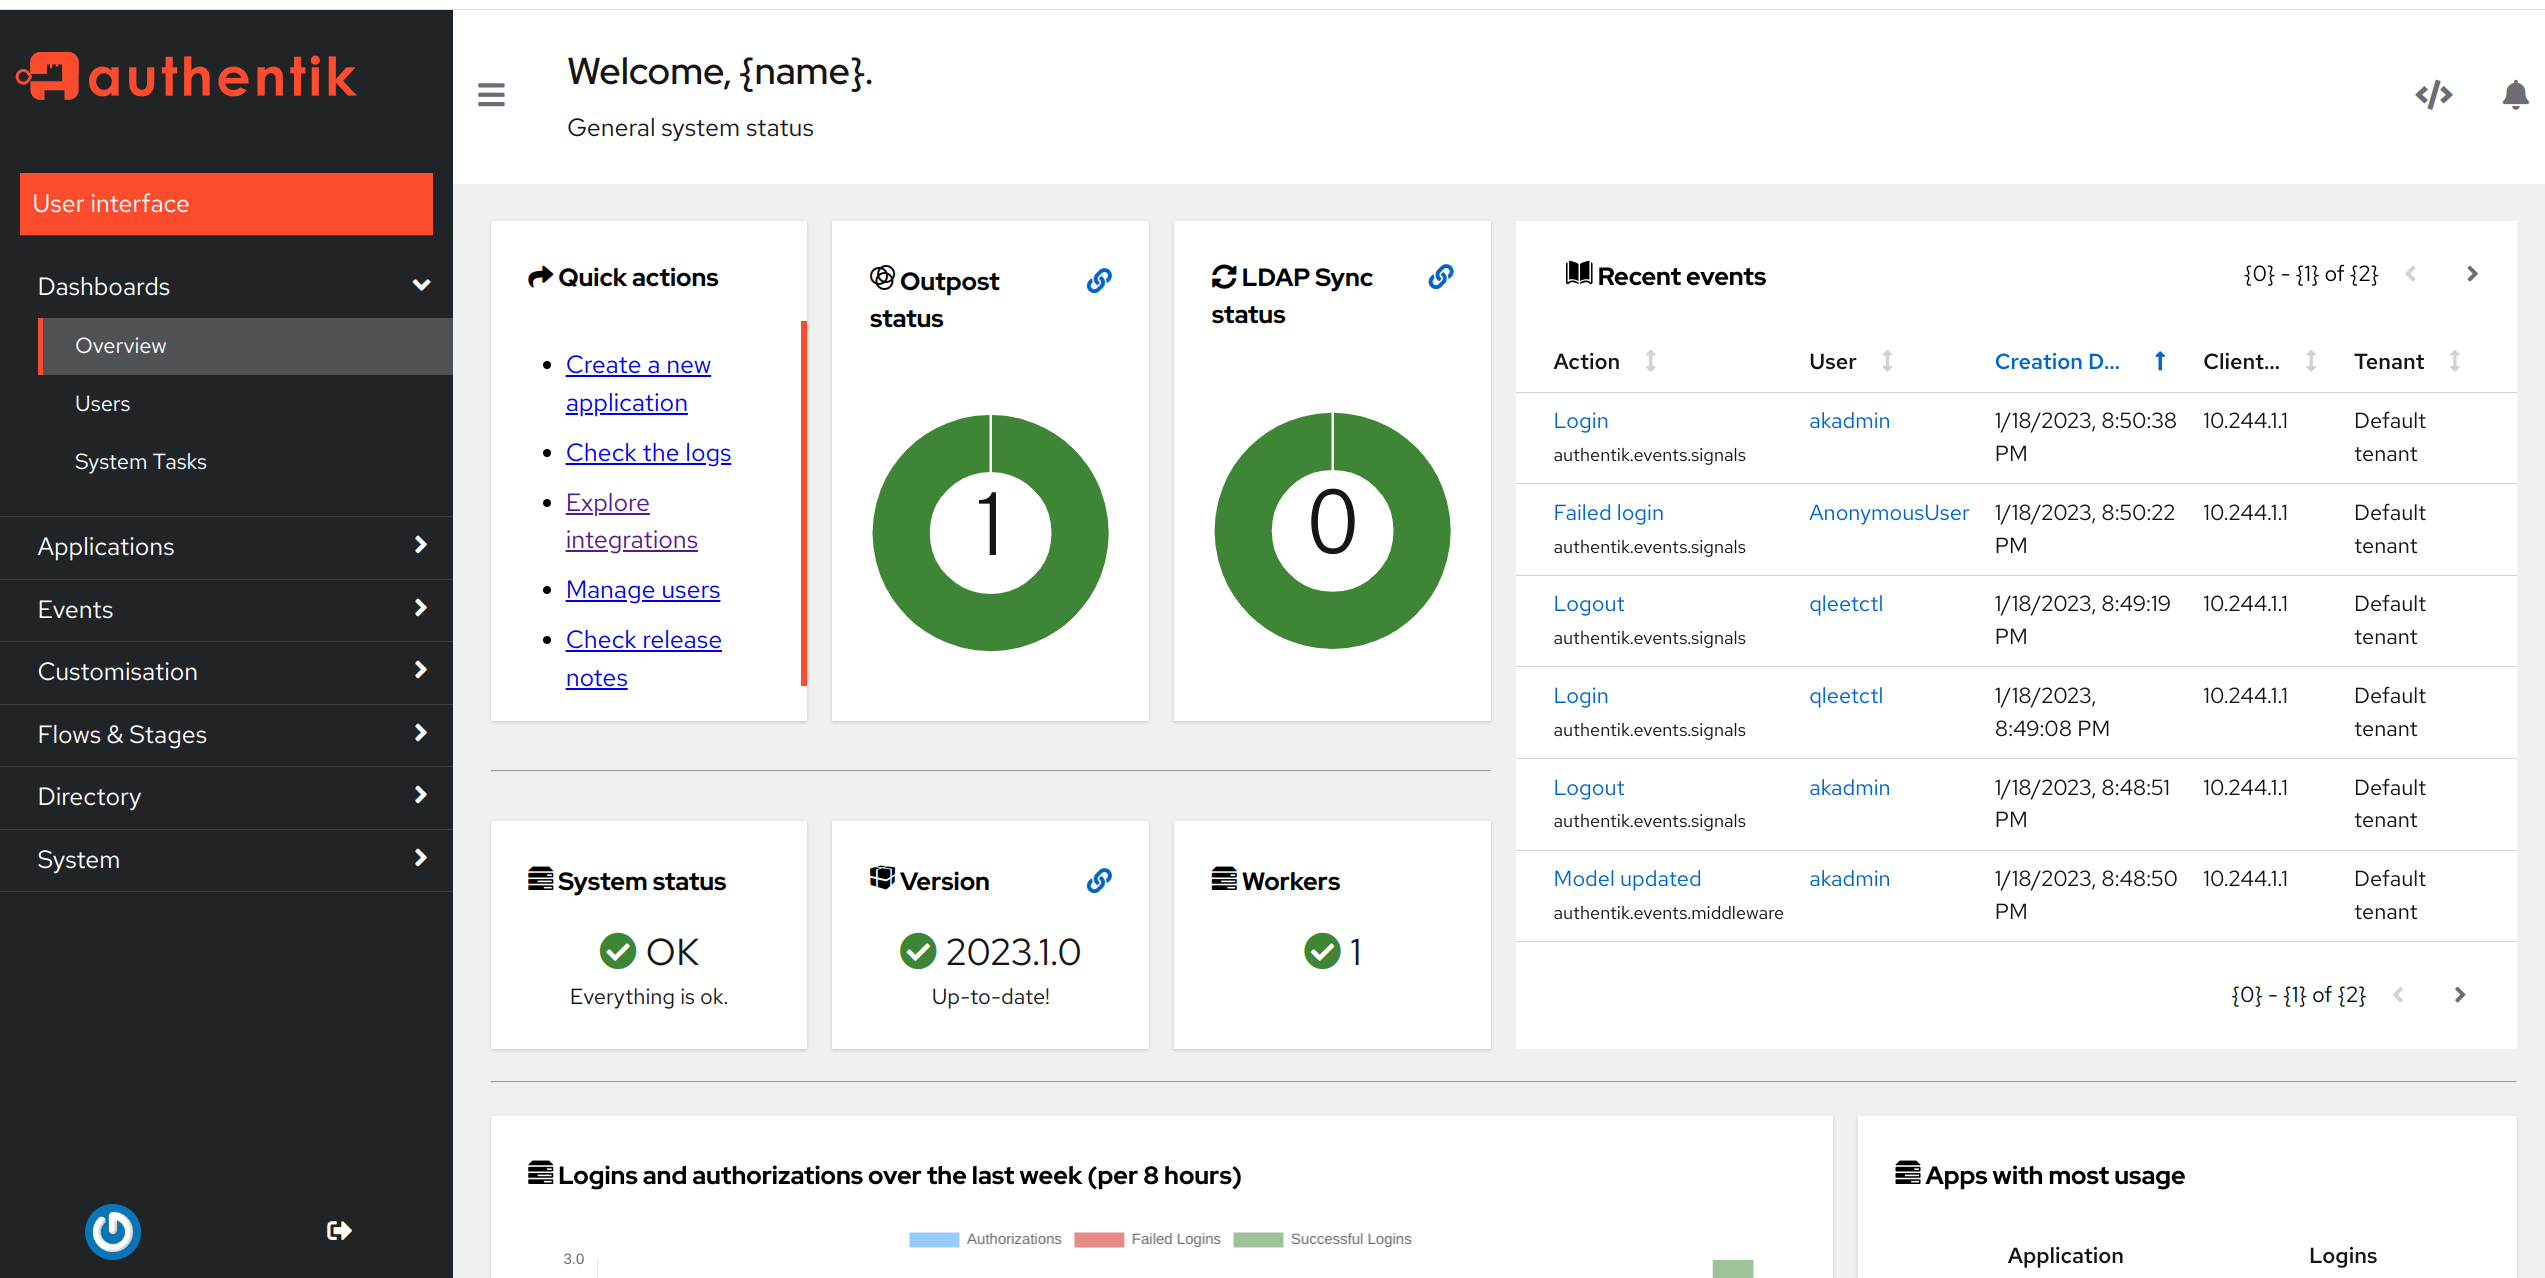The width and height of the screenshot is (2545, 1278).
Task: Expand the Directory section
Action: 419,796
